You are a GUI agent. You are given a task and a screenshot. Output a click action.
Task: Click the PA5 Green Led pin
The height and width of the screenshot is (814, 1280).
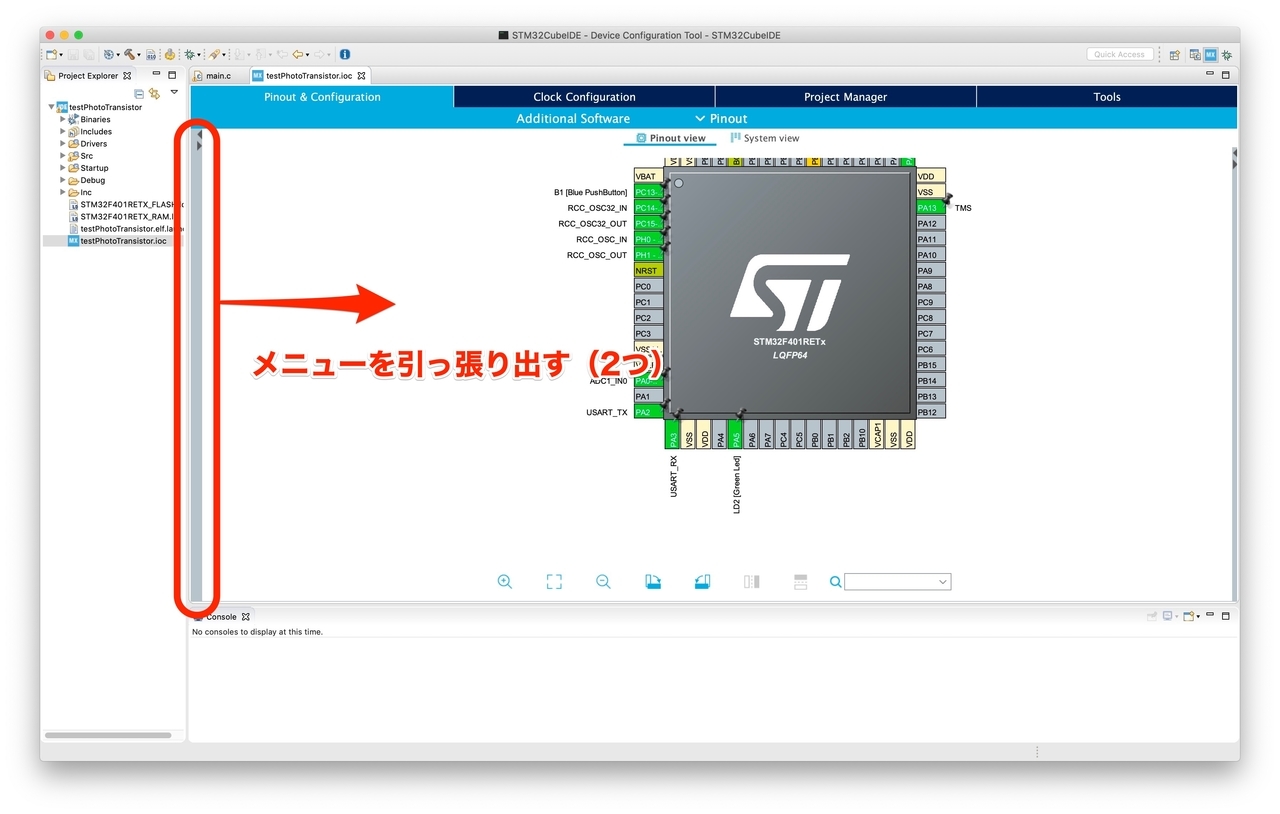735,436
